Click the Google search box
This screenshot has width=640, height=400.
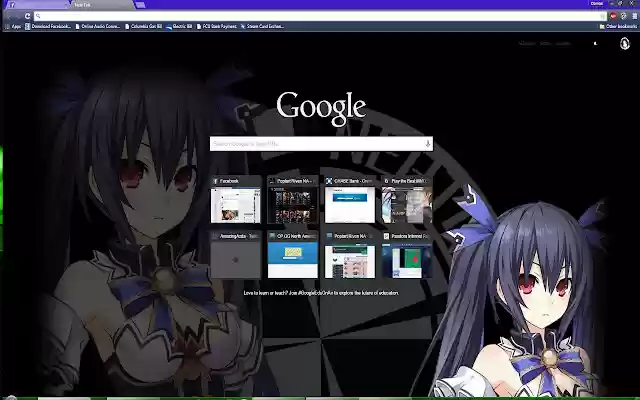(x=321, y=144)
